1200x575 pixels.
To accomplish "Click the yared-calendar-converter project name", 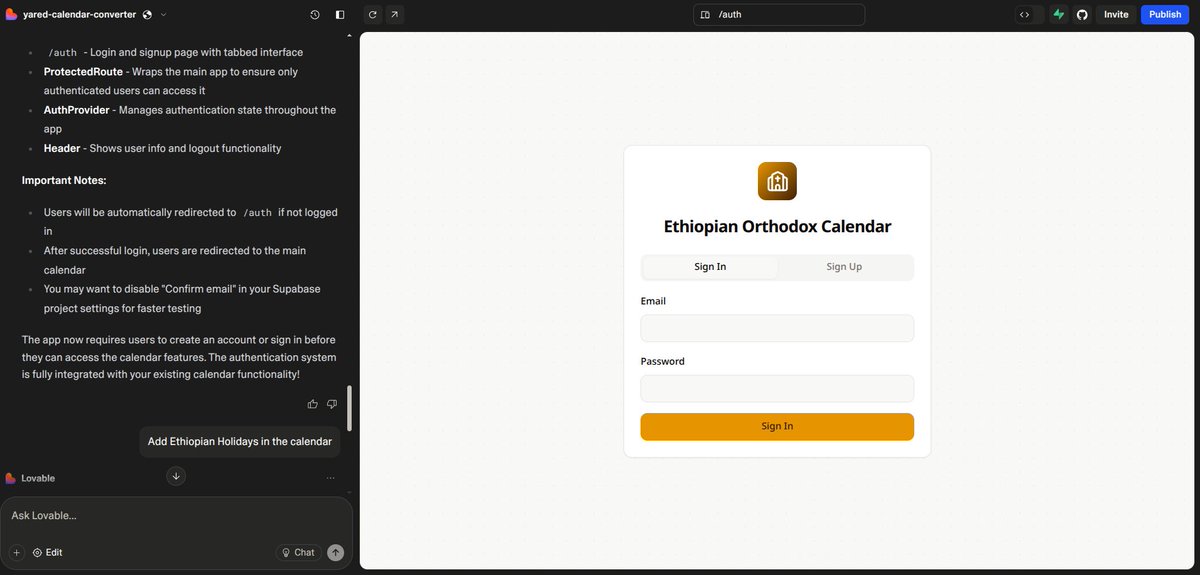I will [x=79, y=15].
